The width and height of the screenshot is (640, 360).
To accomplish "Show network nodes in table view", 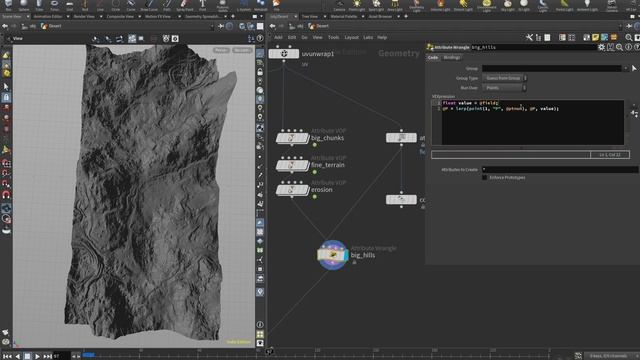I will [547, 38].
